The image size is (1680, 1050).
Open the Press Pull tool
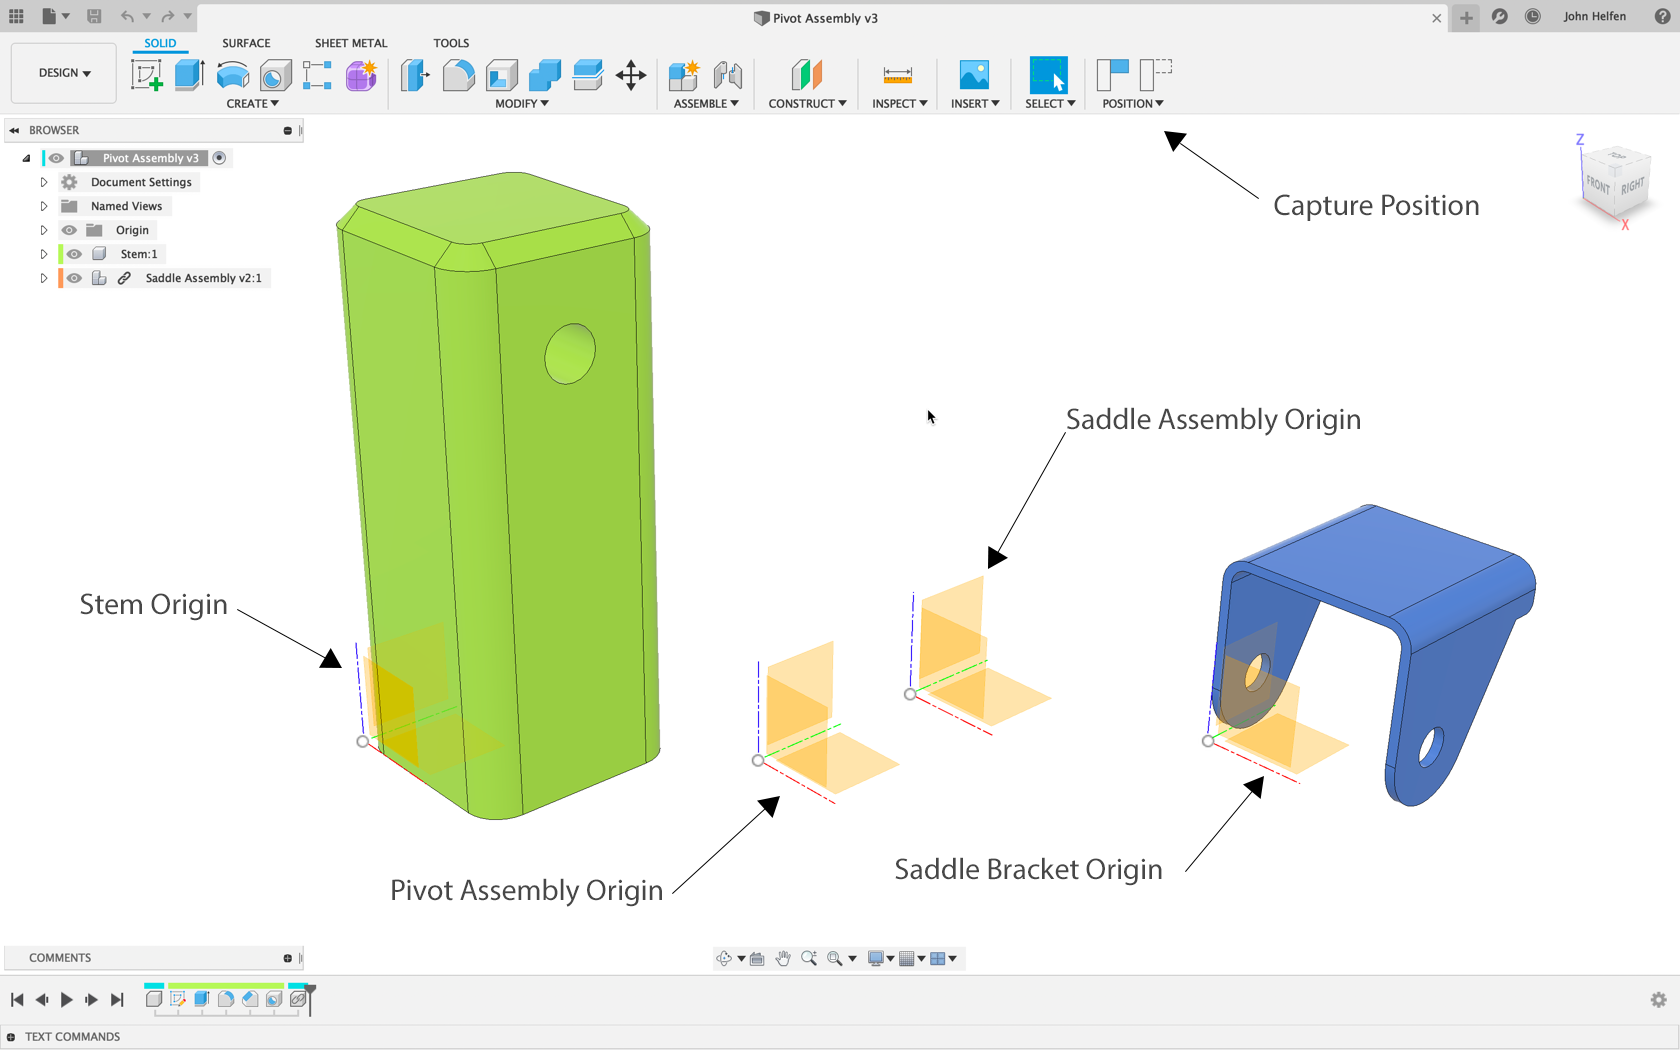[414, 75]
